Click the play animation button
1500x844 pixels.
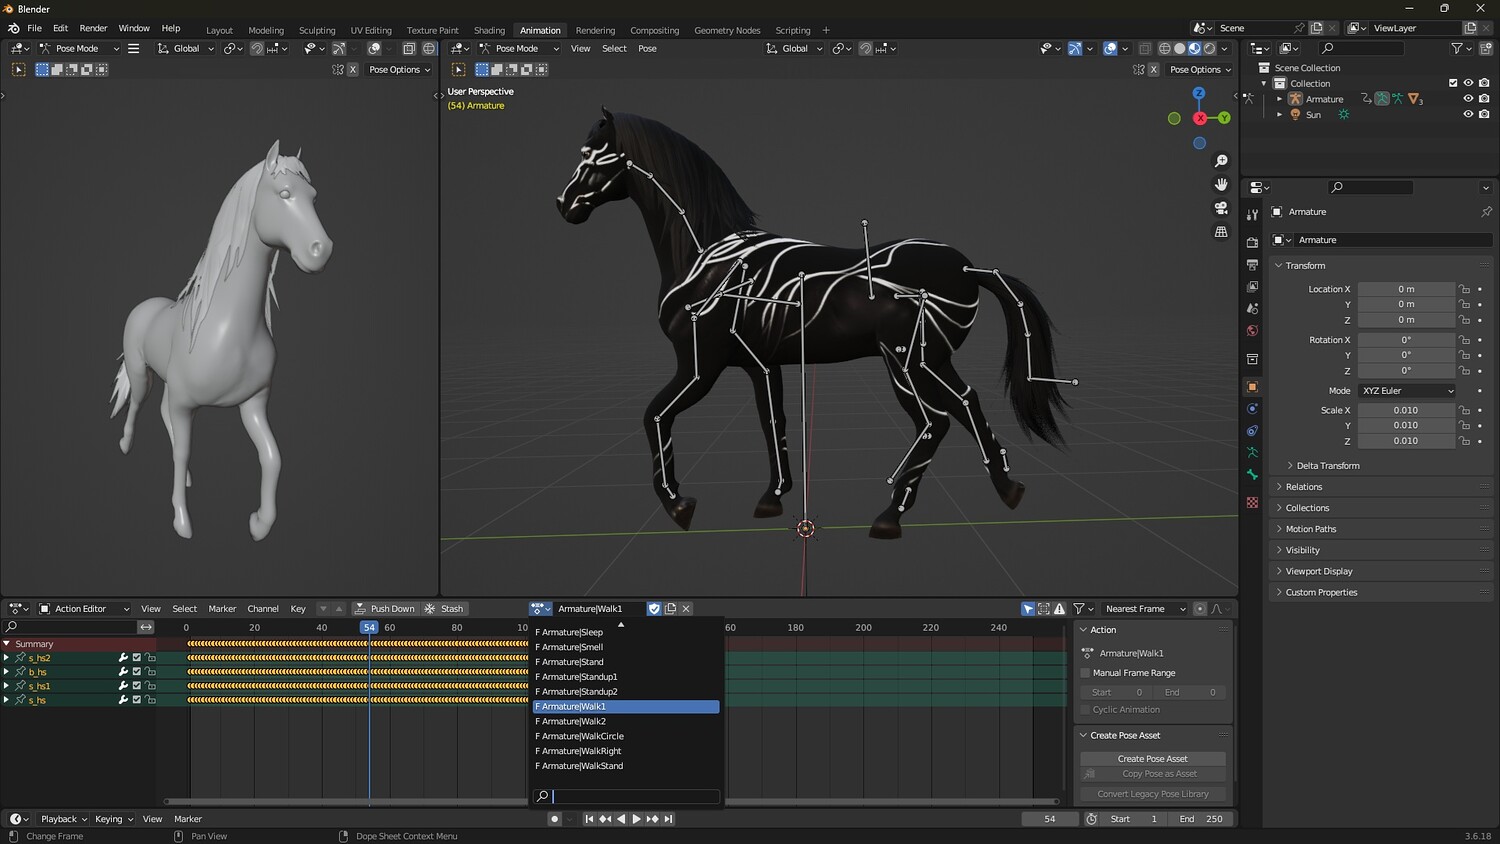click(636, 819)
